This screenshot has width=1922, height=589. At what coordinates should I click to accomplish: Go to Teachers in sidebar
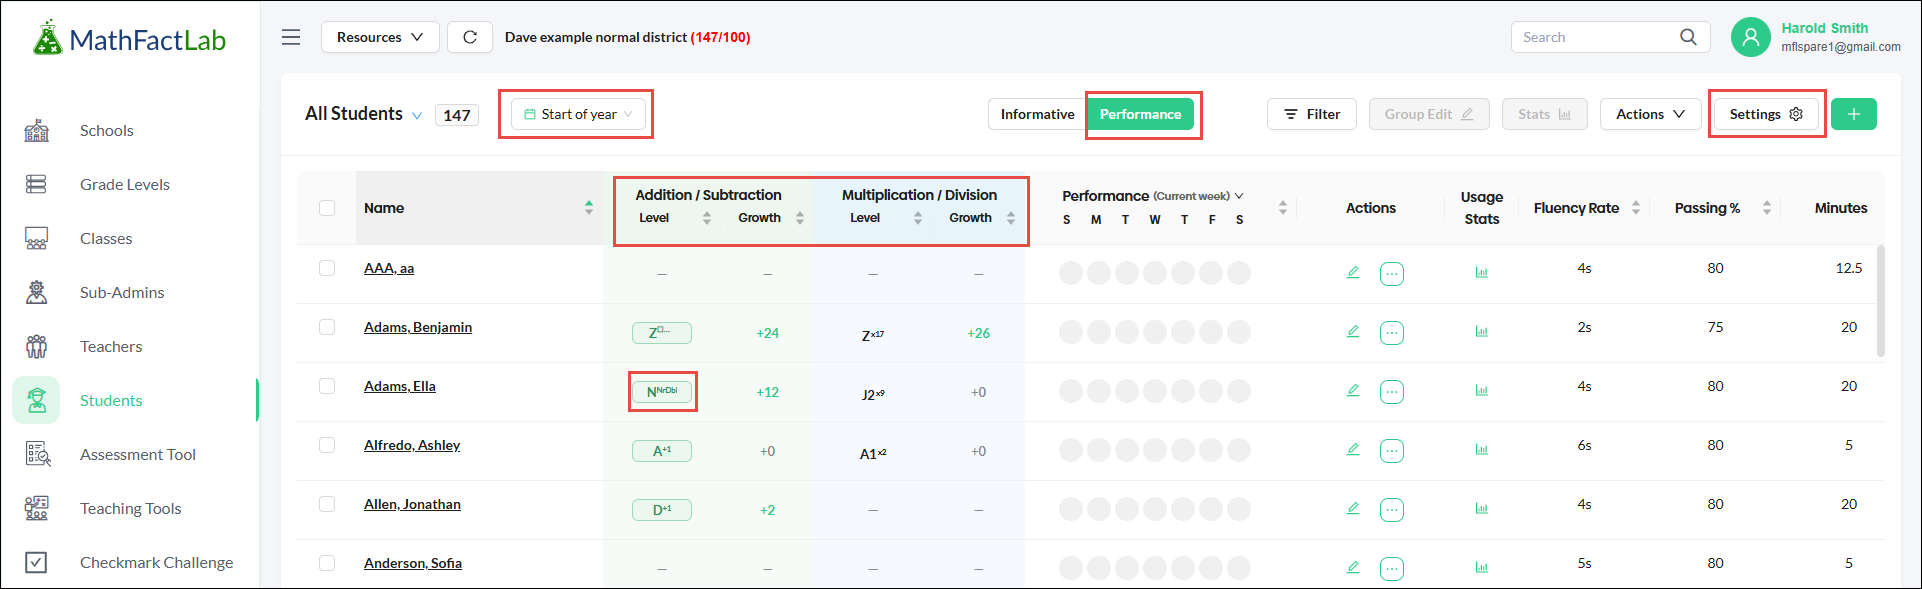coord(111,346)
